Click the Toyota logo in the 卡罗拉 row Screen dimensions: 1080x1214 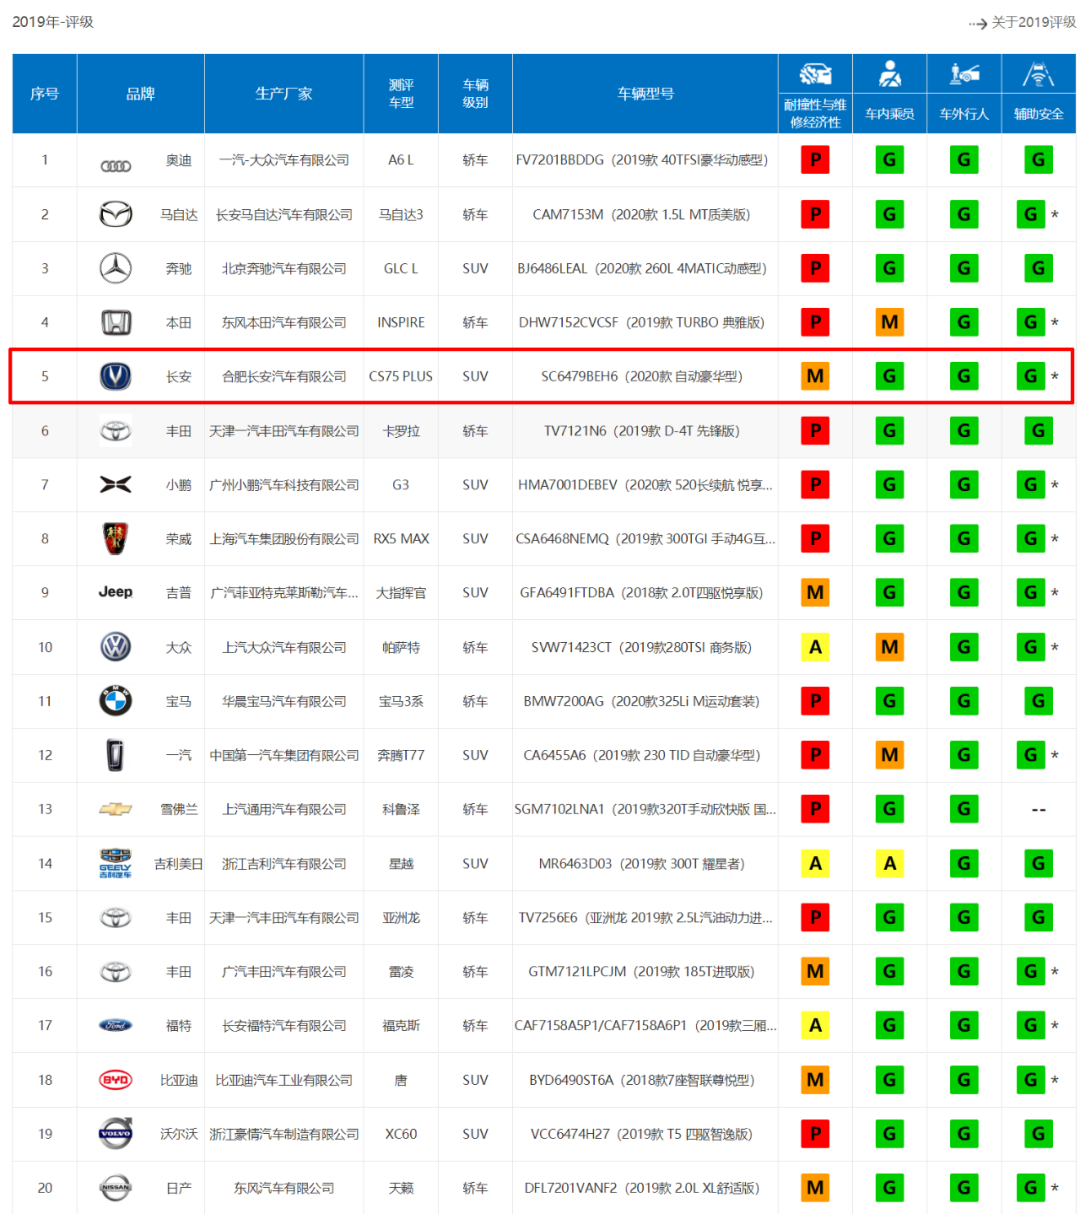(x=116, y=431)
